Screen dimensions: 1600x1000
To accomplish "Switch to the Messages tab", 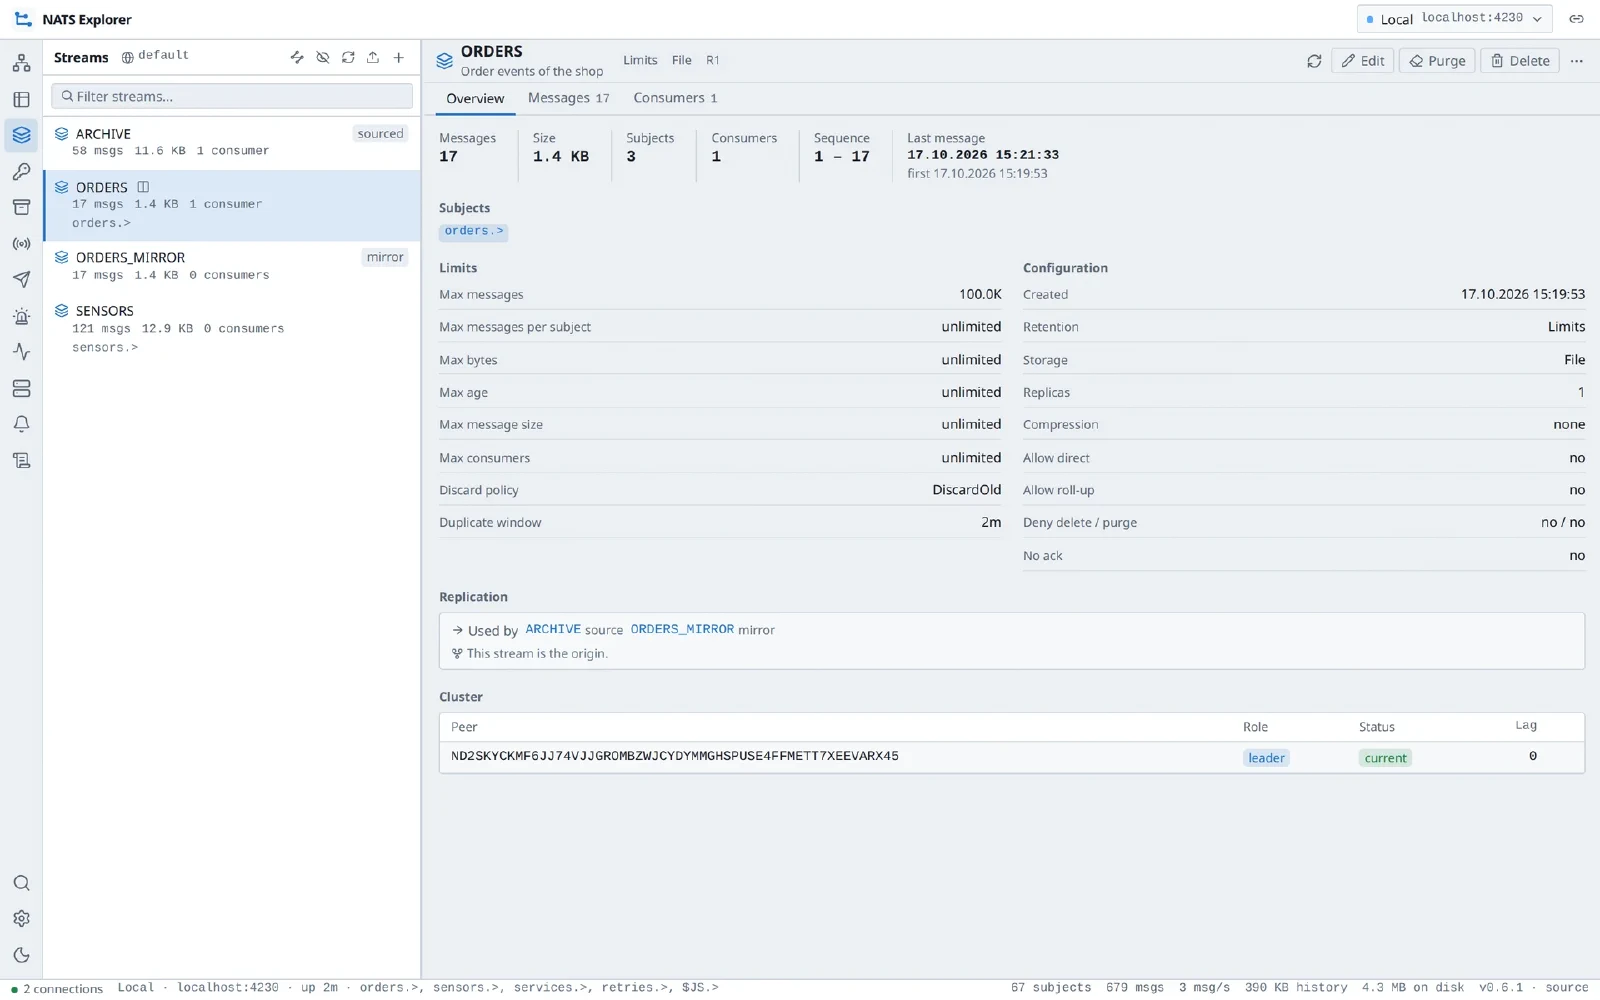I will (x=568, y=98).
